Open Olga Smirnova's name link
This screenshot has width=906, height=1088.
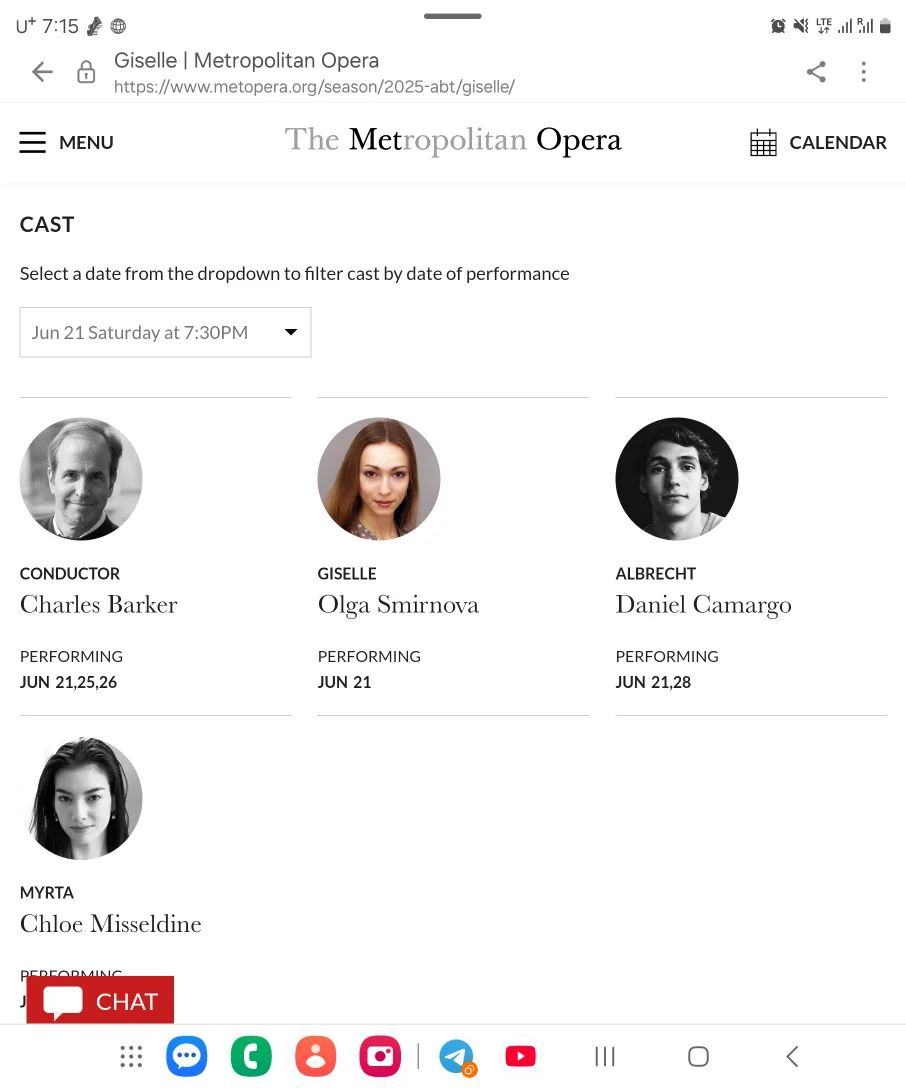click(398, 604)
